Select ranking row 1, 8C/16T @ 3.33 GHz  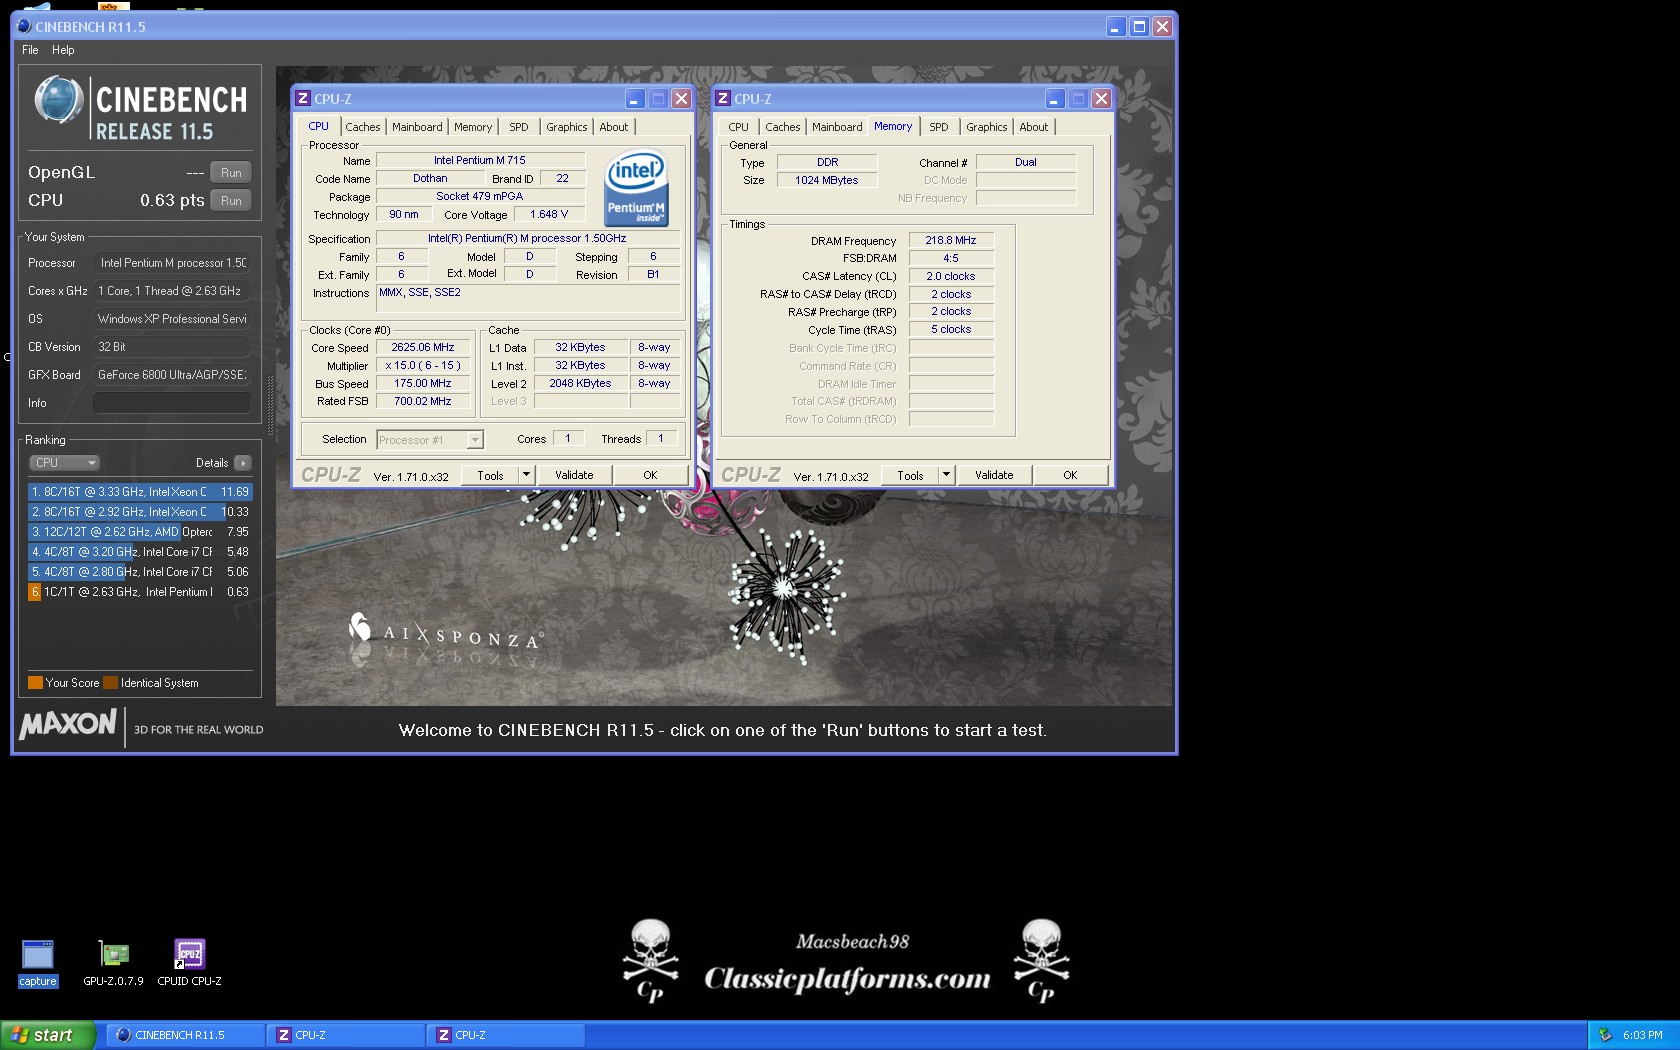140,492
